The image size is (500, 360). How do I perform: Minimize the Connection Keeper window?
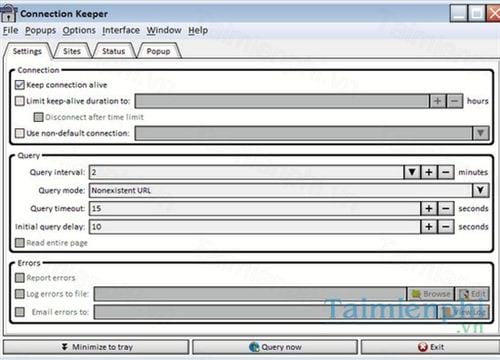click(458, 13)
